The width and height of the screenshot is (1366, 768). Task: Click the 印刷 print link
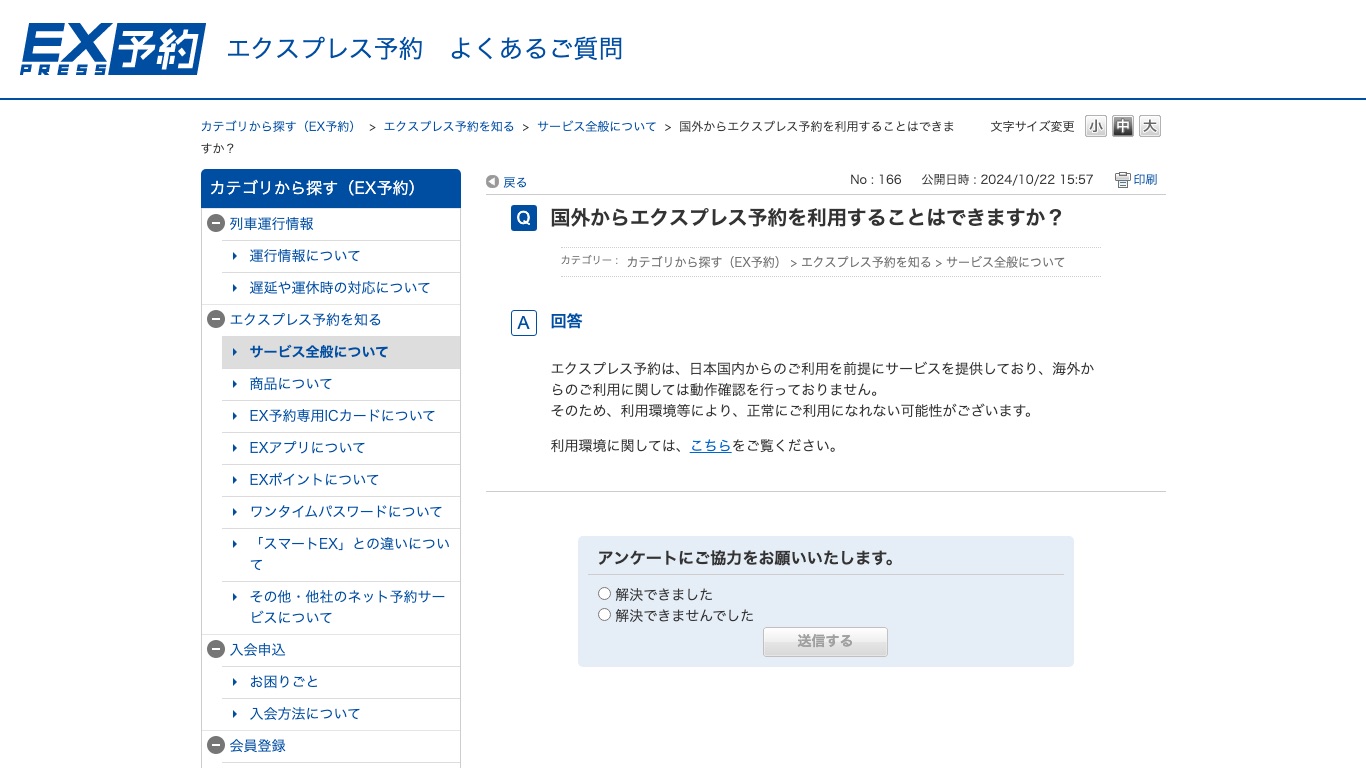pyautogui.click(x=1145, y=180)
